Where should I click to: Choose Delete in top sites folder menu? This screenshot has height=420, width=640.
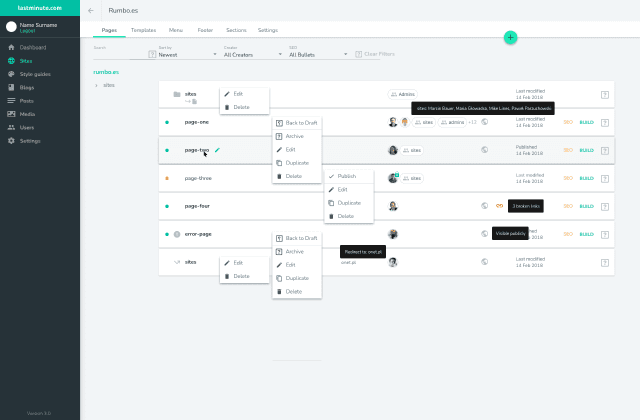[x=244, y=107]
